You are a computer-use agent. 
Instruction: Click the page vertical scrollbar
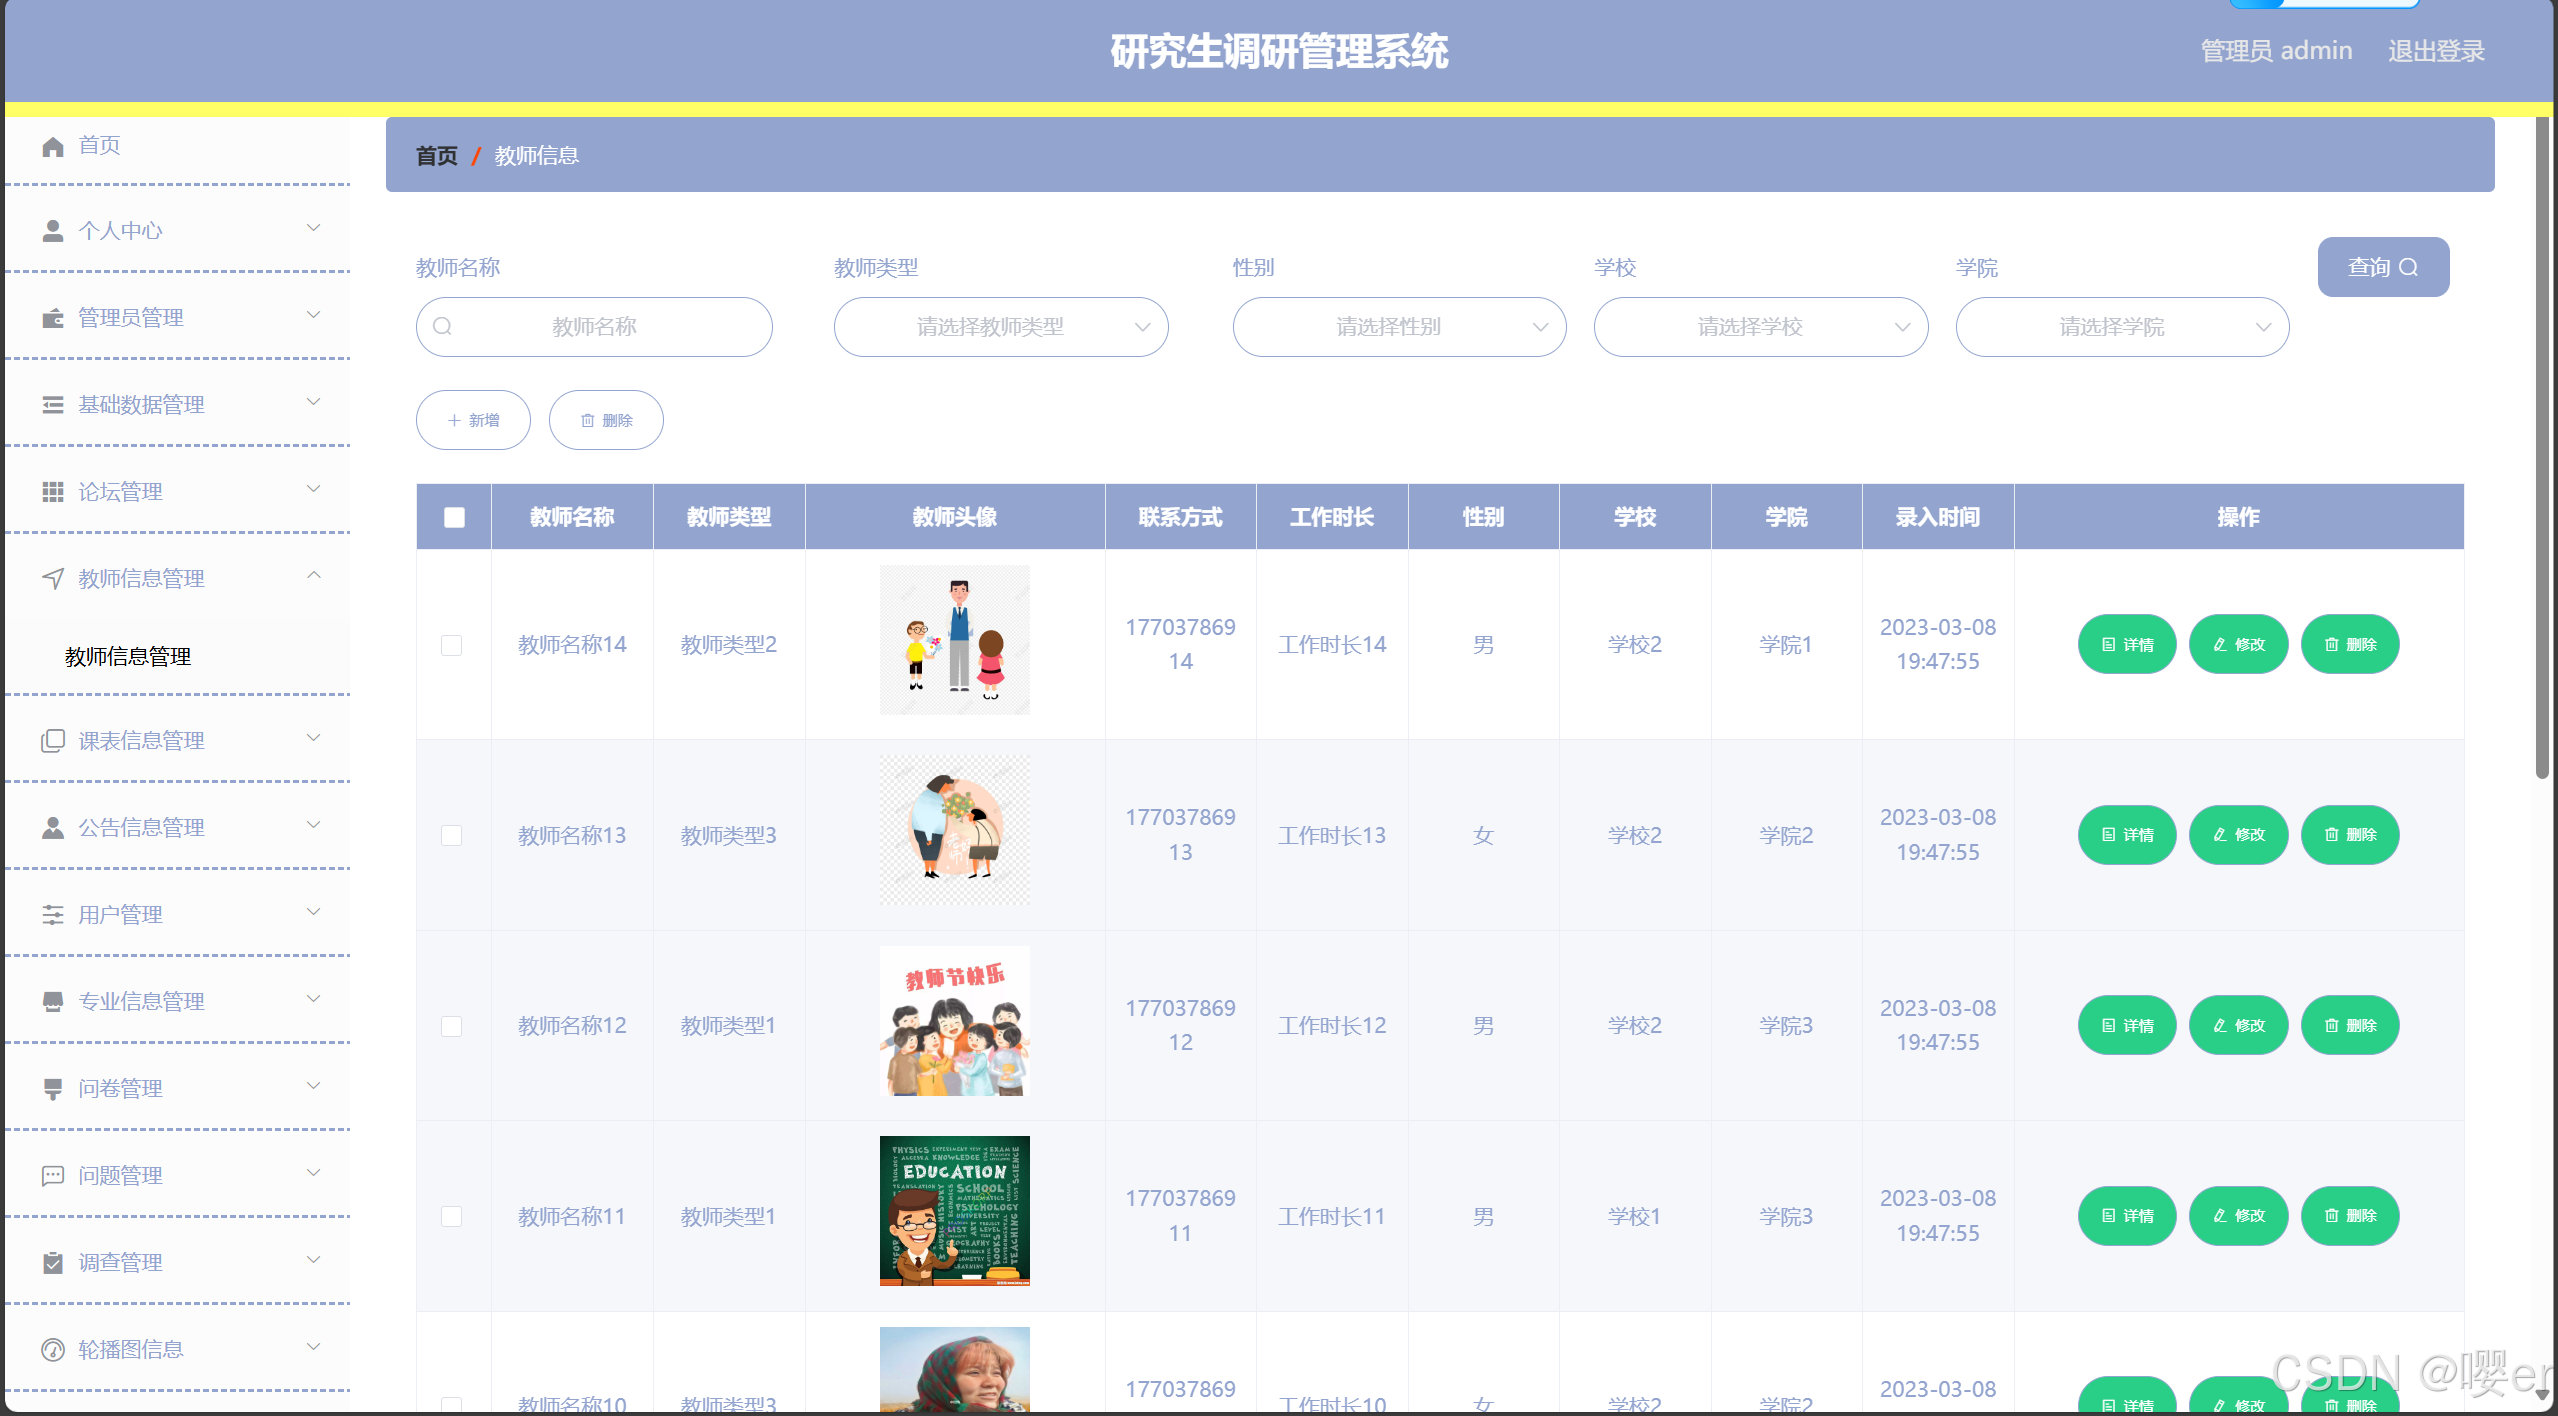pyautogui.click(x=2542, y=450)
